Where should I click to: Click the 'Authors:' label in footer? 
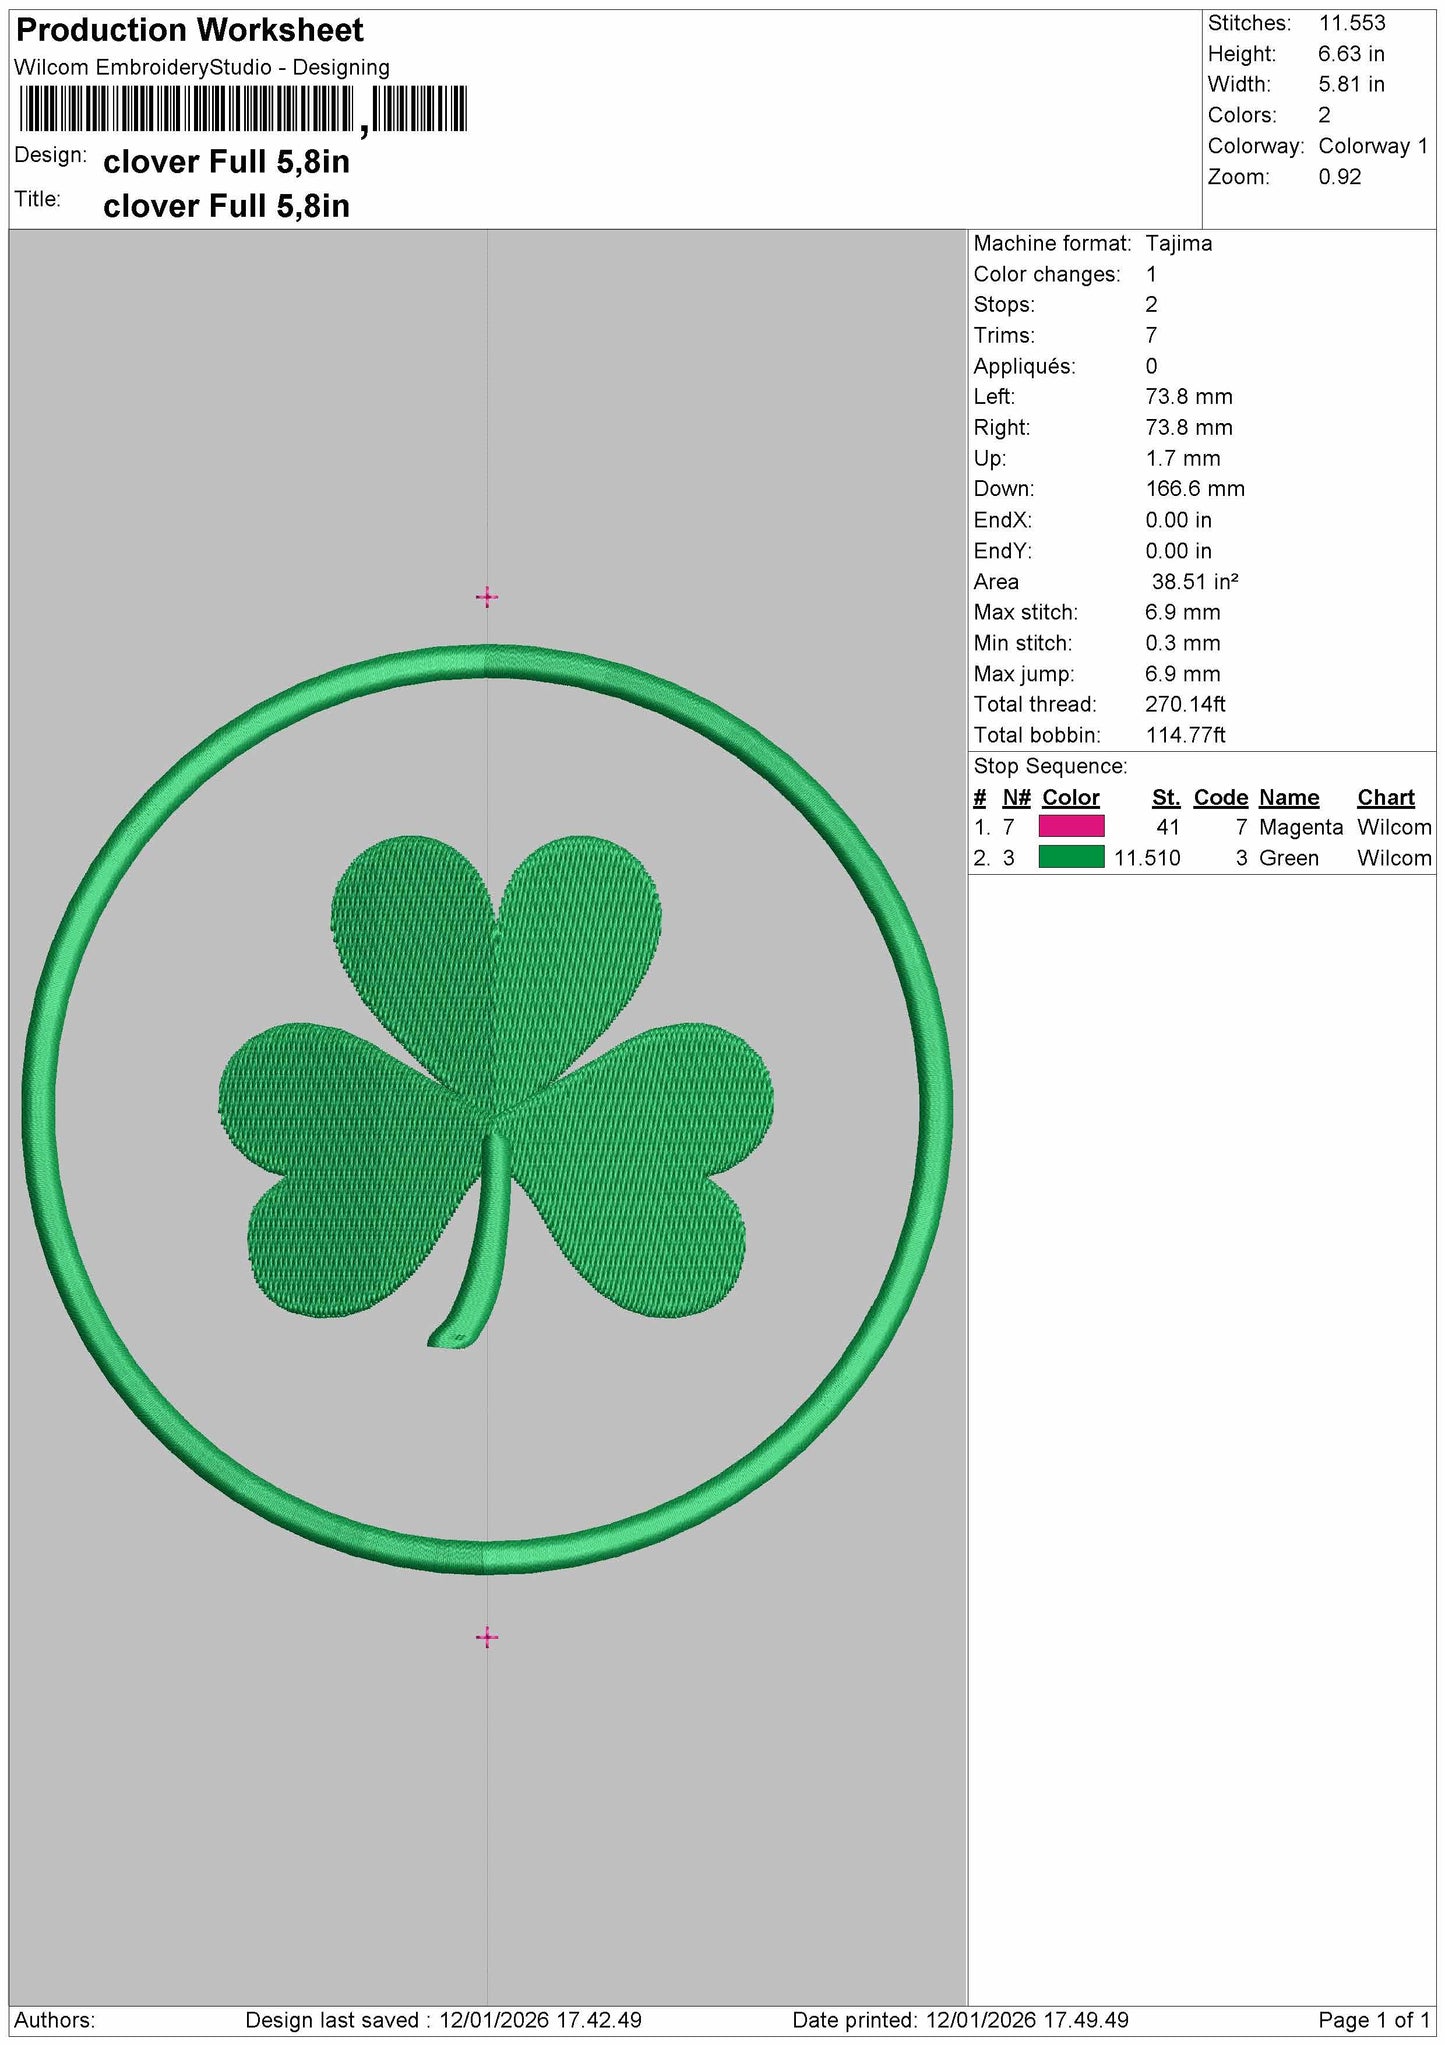[x=55, y=2020]
